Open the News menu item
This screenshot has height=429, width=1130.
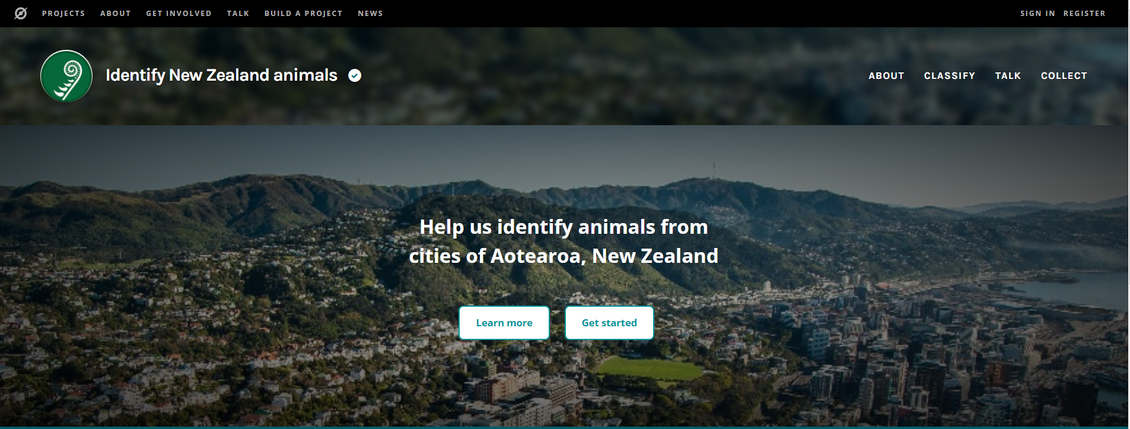(370, 14)
